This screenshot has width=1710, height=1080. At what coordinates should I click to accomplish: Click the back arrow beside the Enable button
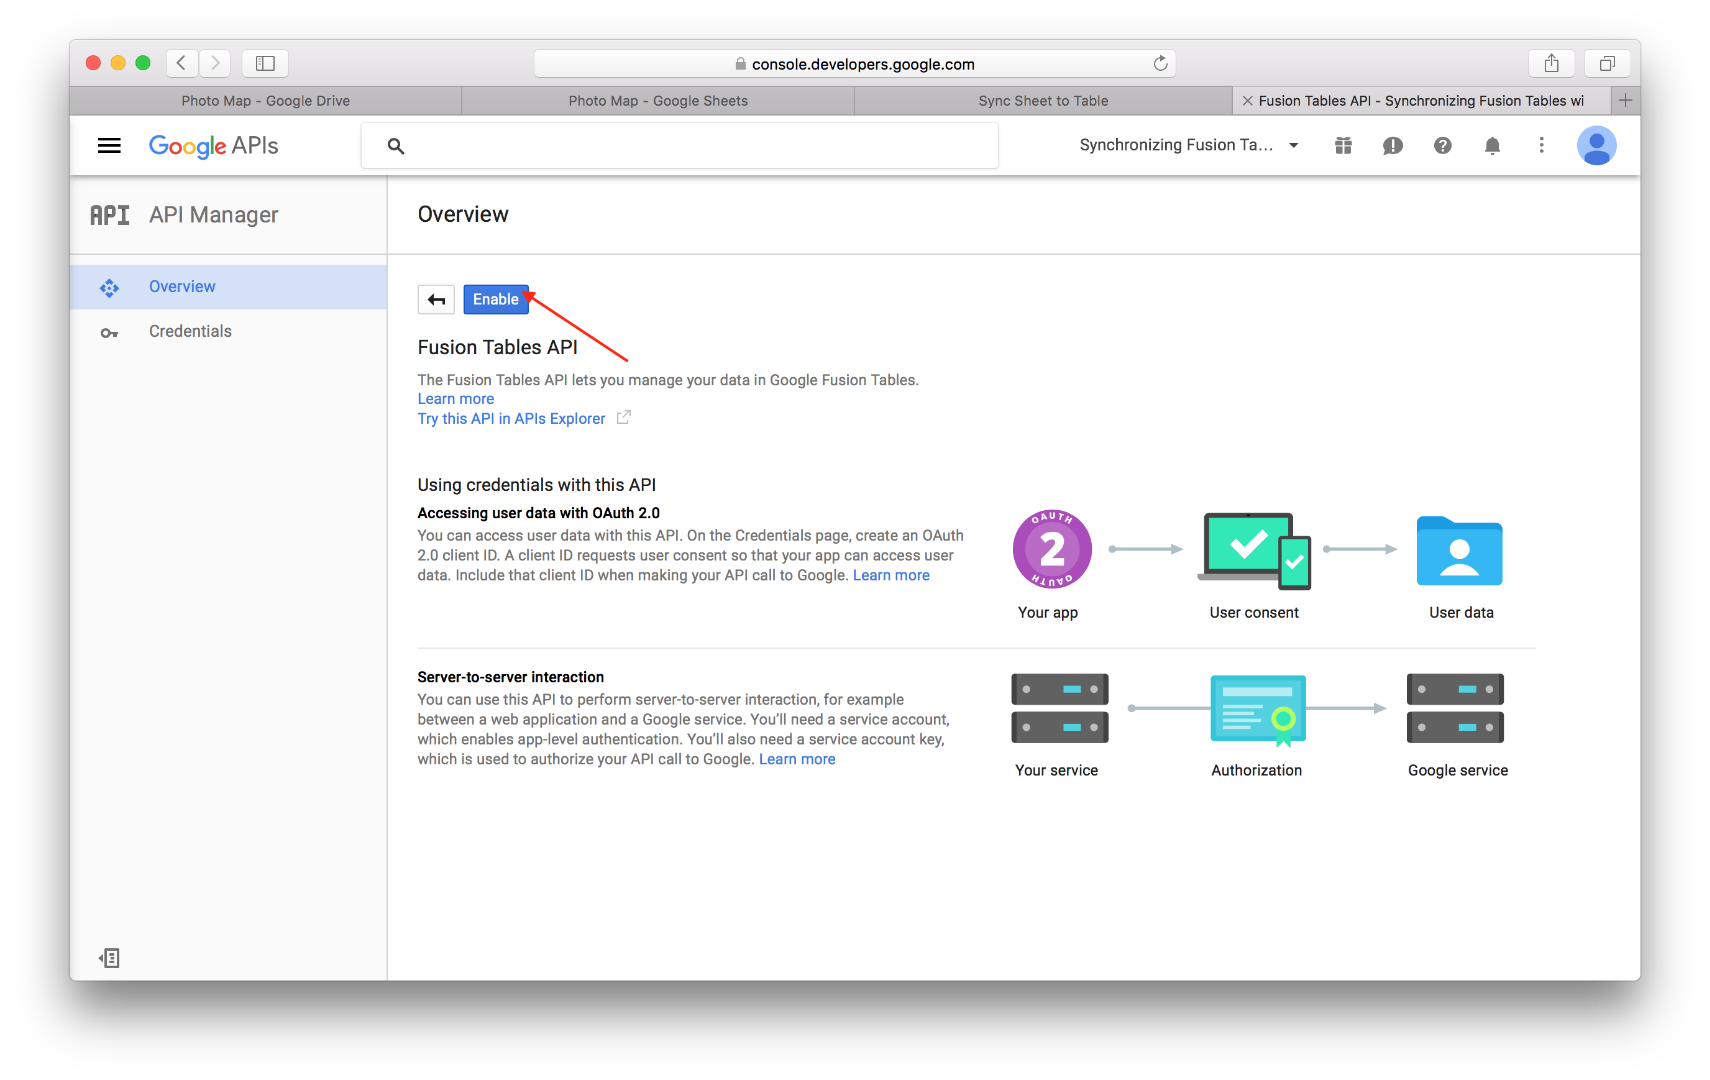(436, 299)
